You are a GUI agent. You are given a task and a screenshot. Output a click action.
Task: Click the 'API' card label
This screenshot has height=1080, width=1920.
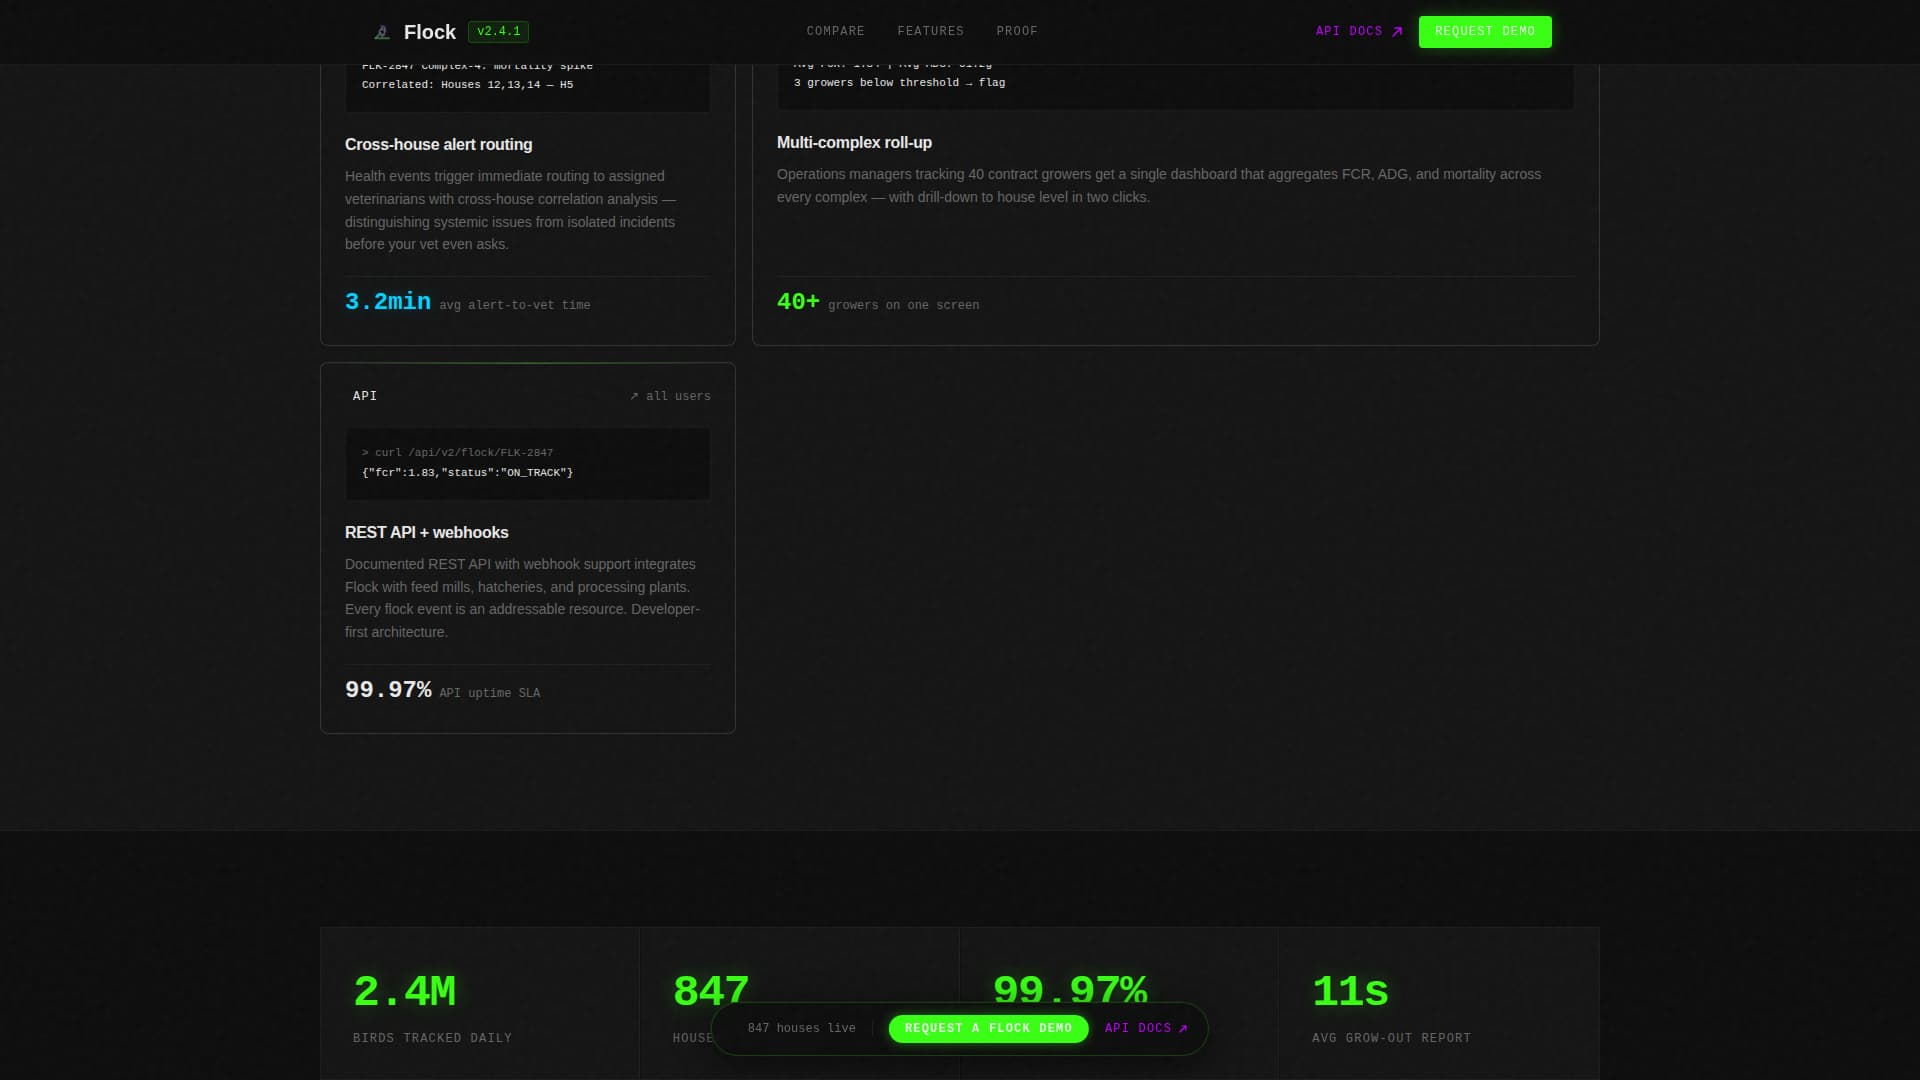point(365,396)
